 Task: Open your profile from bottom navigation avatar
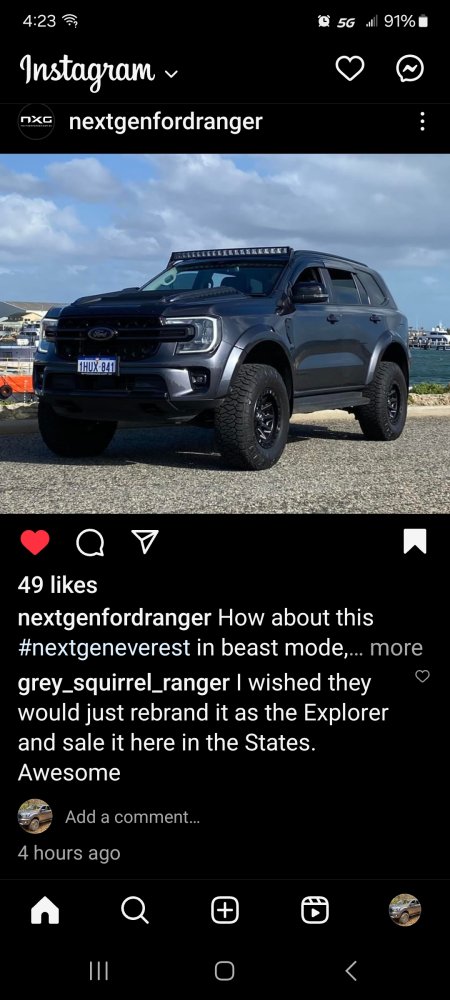[405, 910]
